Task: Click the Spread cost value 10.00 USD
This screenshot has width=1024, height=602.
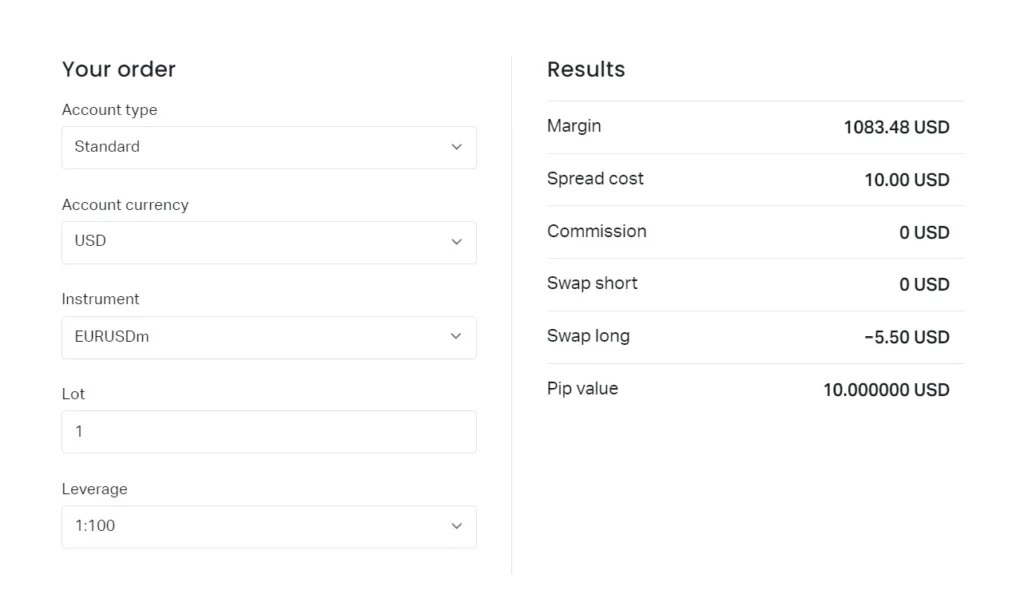Action: click(x=908, y=179)
